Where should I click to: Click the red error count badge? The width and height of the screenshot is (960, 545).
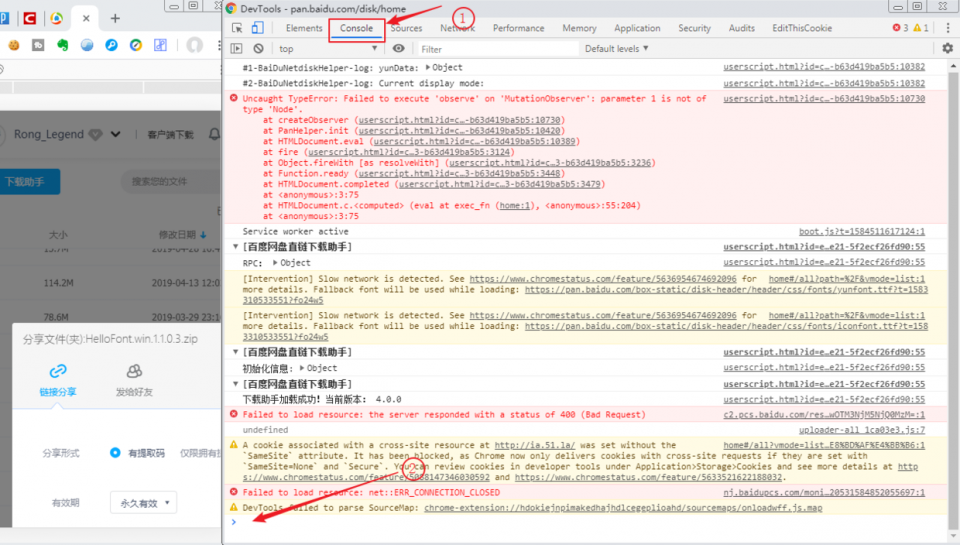[900, 28]
